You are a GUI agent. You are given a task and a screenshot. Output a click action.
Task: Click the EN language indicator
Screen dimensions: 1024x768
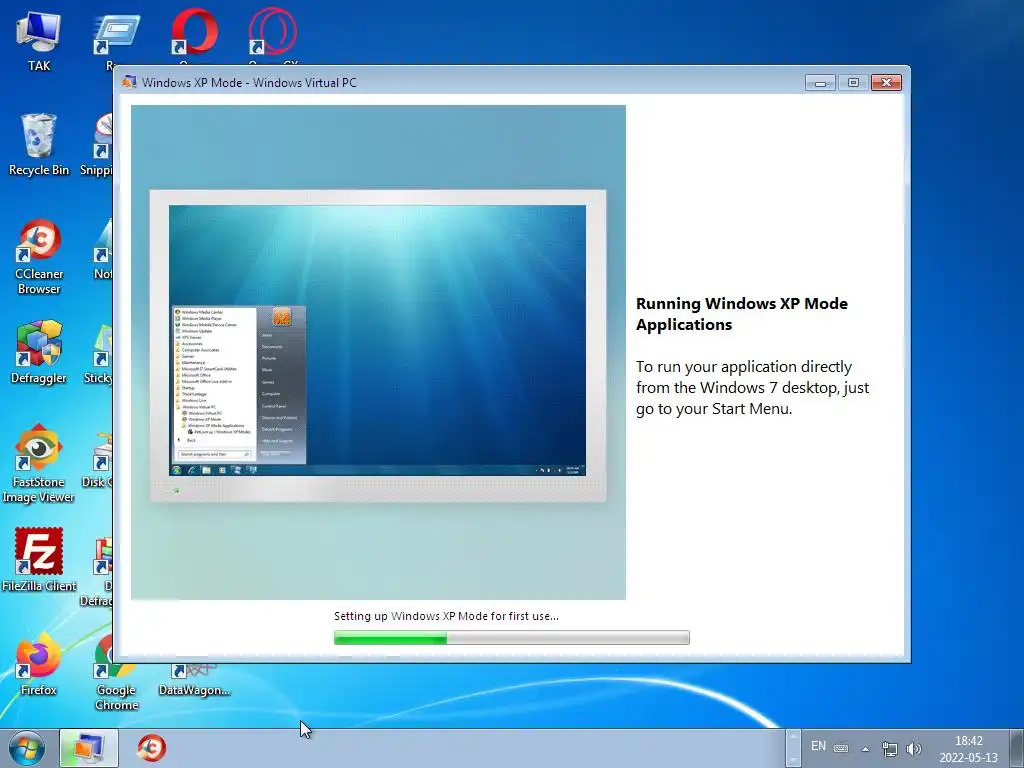point(818,746)
